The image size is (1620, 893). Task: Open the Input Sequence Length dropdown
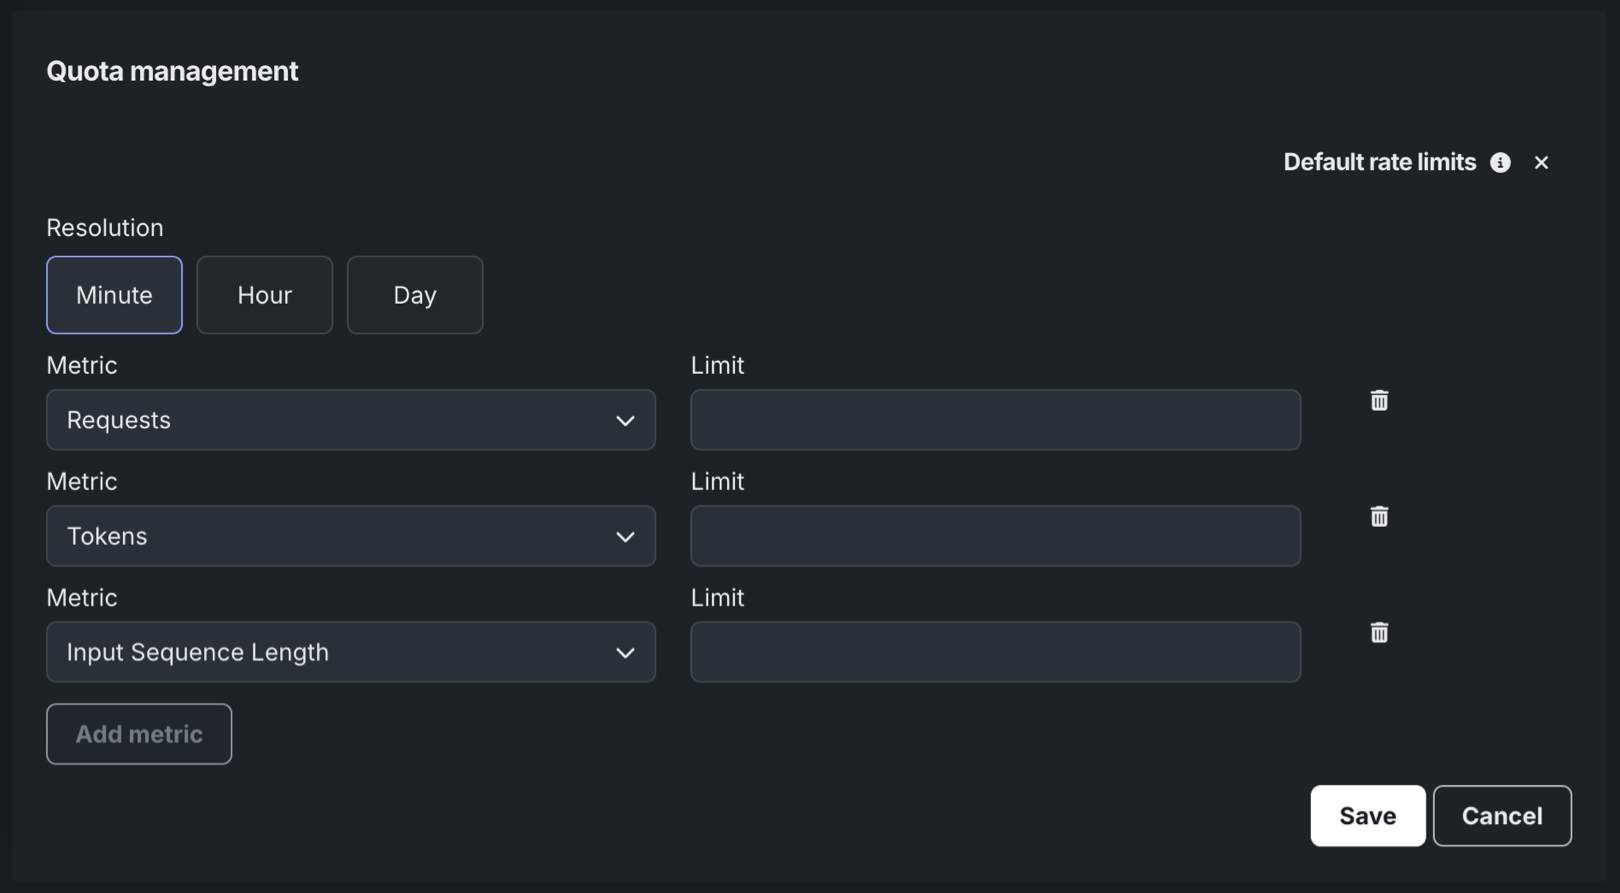[x=350, y=652]
